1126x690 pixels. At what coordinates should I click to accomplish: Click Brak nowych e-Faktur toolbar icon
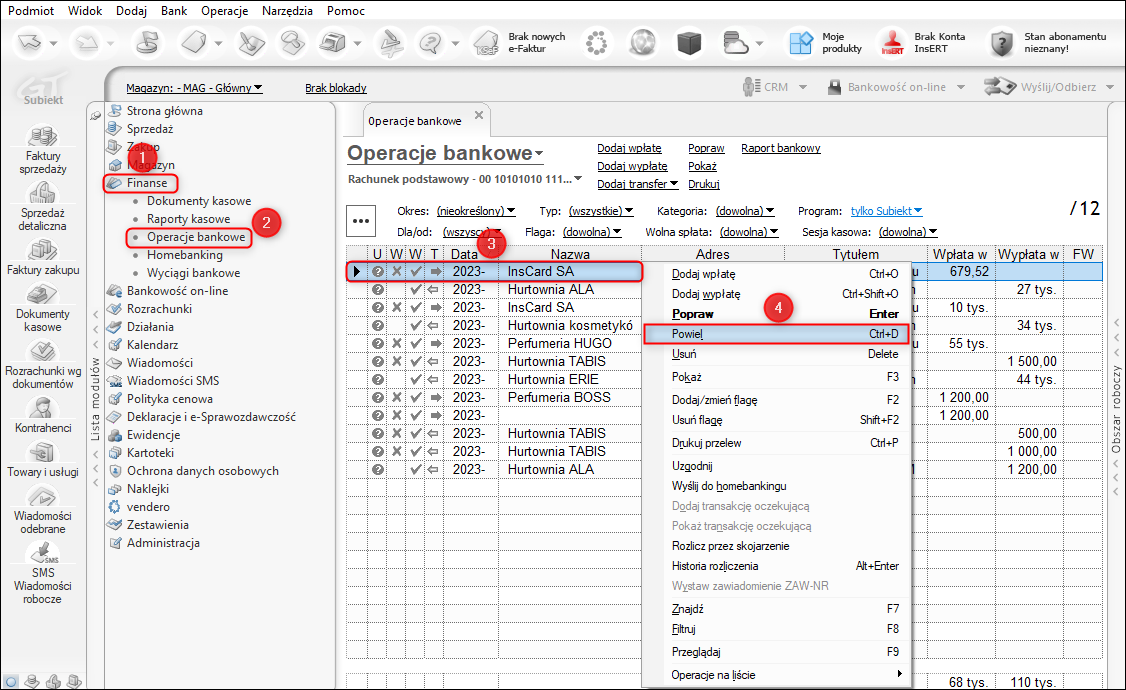tap(487, 43)
